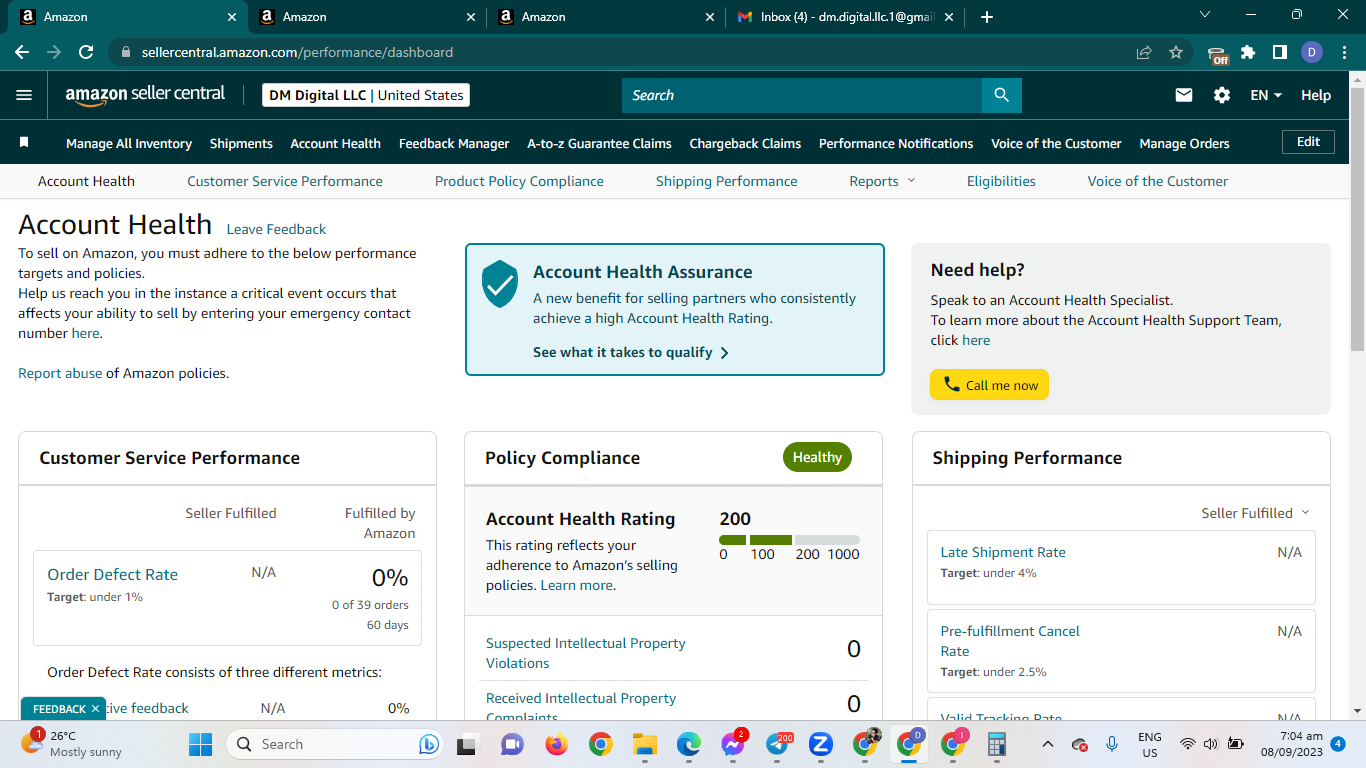Viewport: 1366px width, 768px height.
Task: Open Manage All Inventory in favorites bar
Action: (129, 143)
